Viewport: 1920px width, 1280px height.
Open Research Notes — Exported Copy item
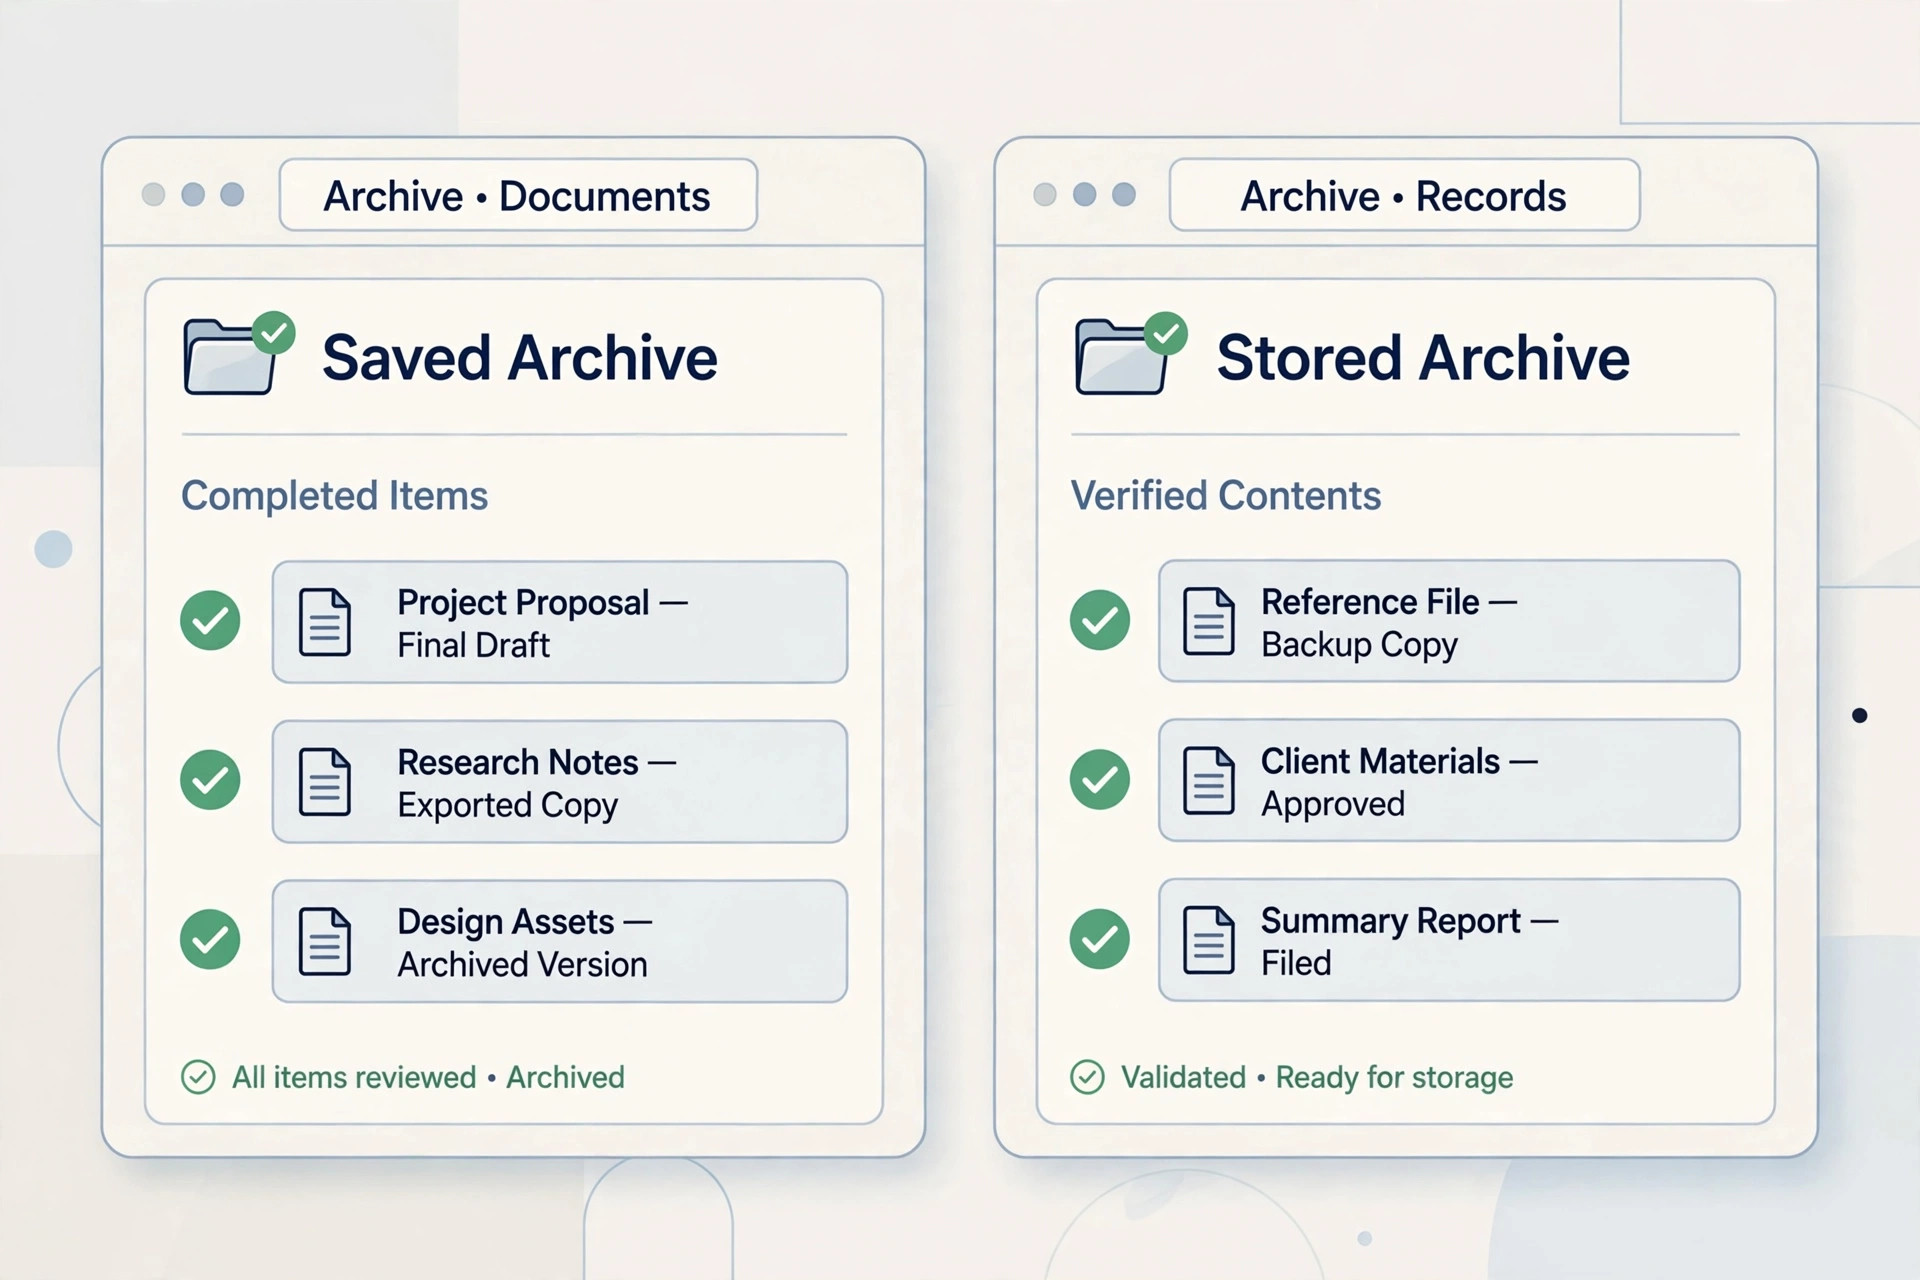560,781
